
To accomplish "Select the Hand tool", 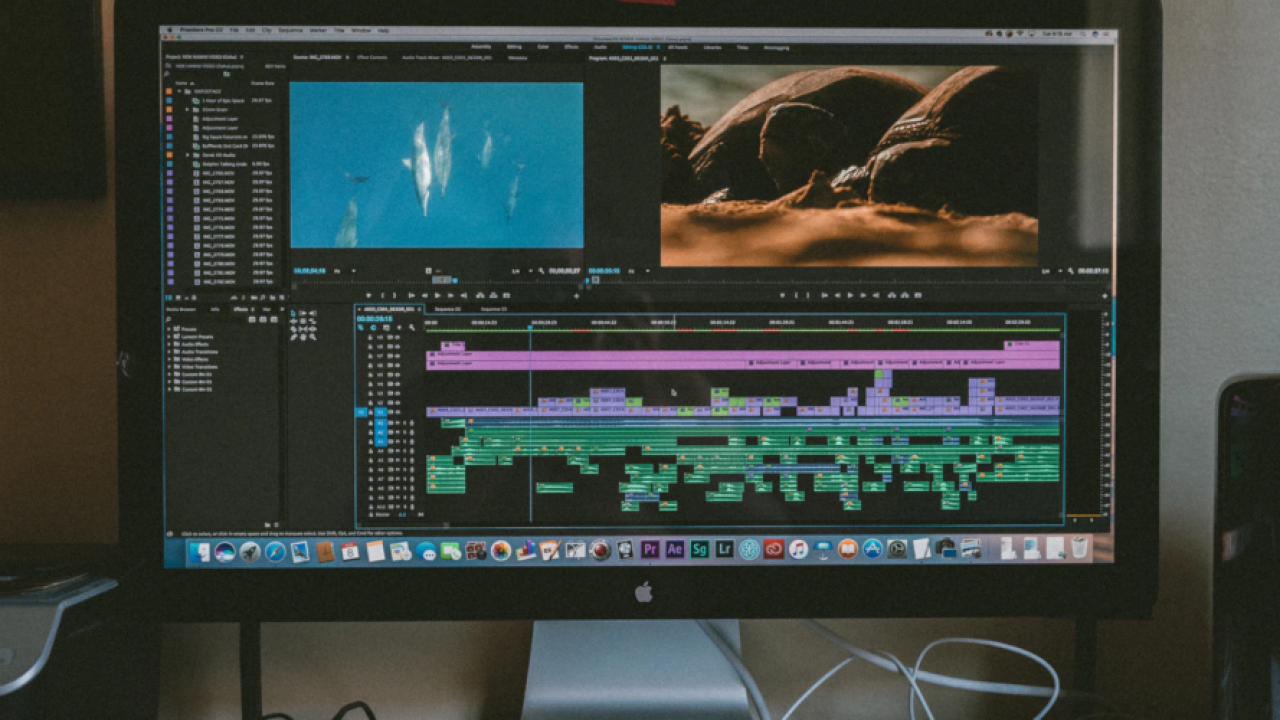I will click(303, 337).
